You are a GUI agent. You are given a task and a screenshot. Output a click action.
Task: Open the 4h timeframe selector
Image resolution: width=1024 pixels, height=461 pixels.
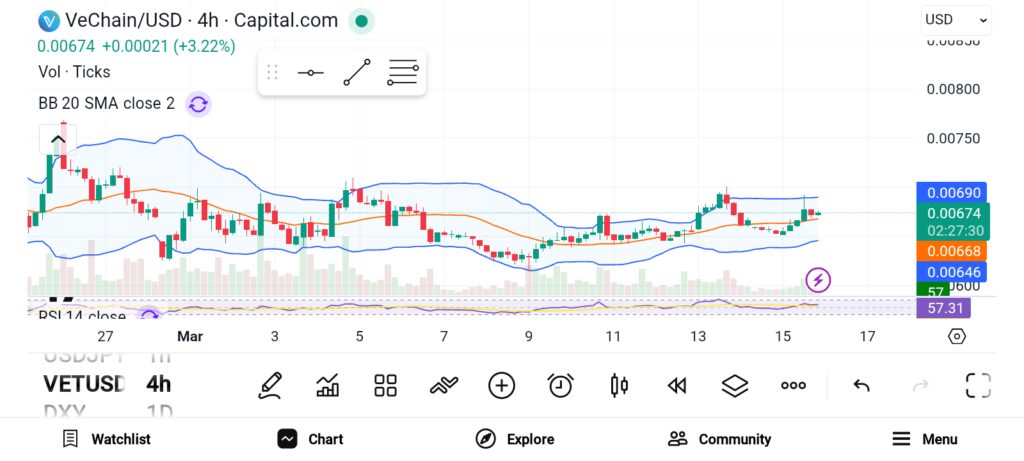coord(158,384)
